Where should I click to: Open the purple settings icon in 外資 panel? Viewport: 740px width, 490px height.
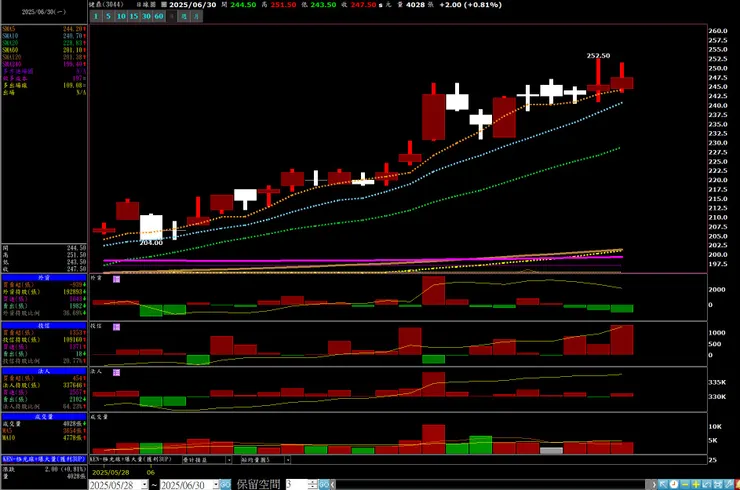(117, 279)
